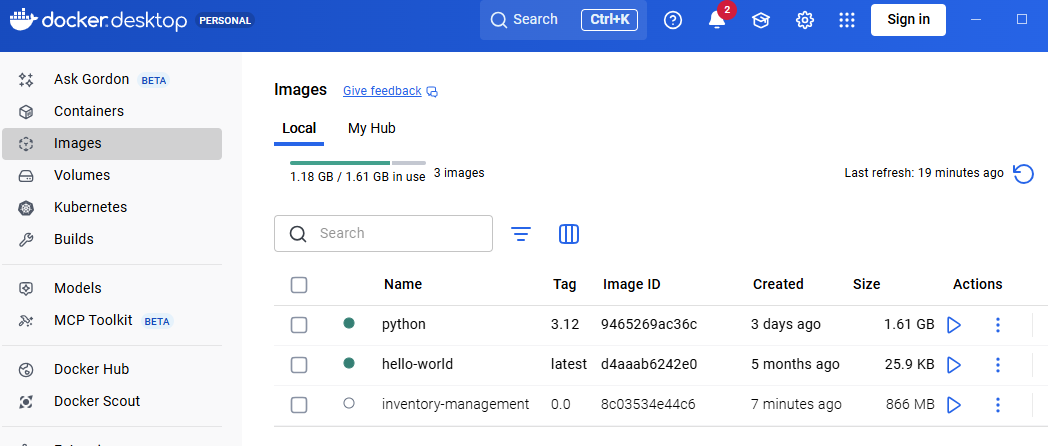1048x446 pixels.
Task: Sort by the Name column header
Action: coord(403,284)
